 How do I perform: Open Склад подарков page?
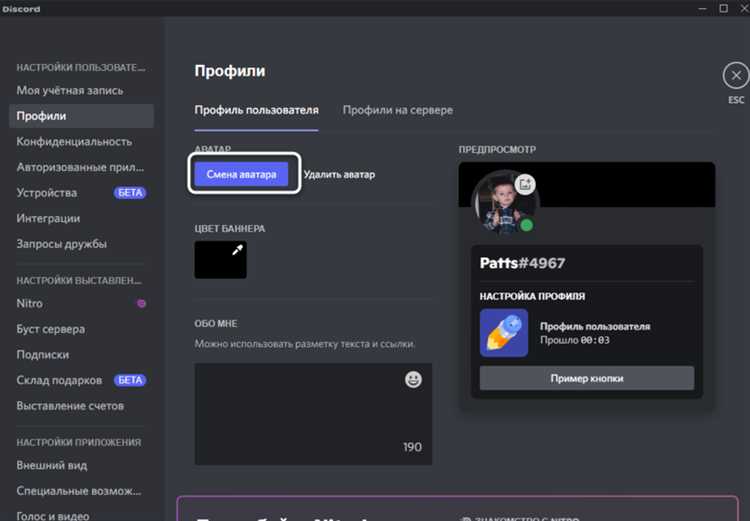coord(60,380)
